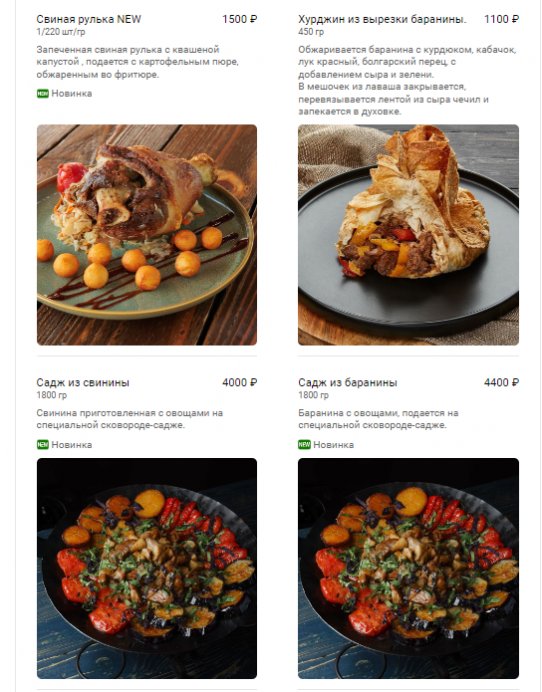Image resolution: width=542 pixels, height=692 pixels.
Task: Open the Свиная рулька dish photo
Action: 147,235
